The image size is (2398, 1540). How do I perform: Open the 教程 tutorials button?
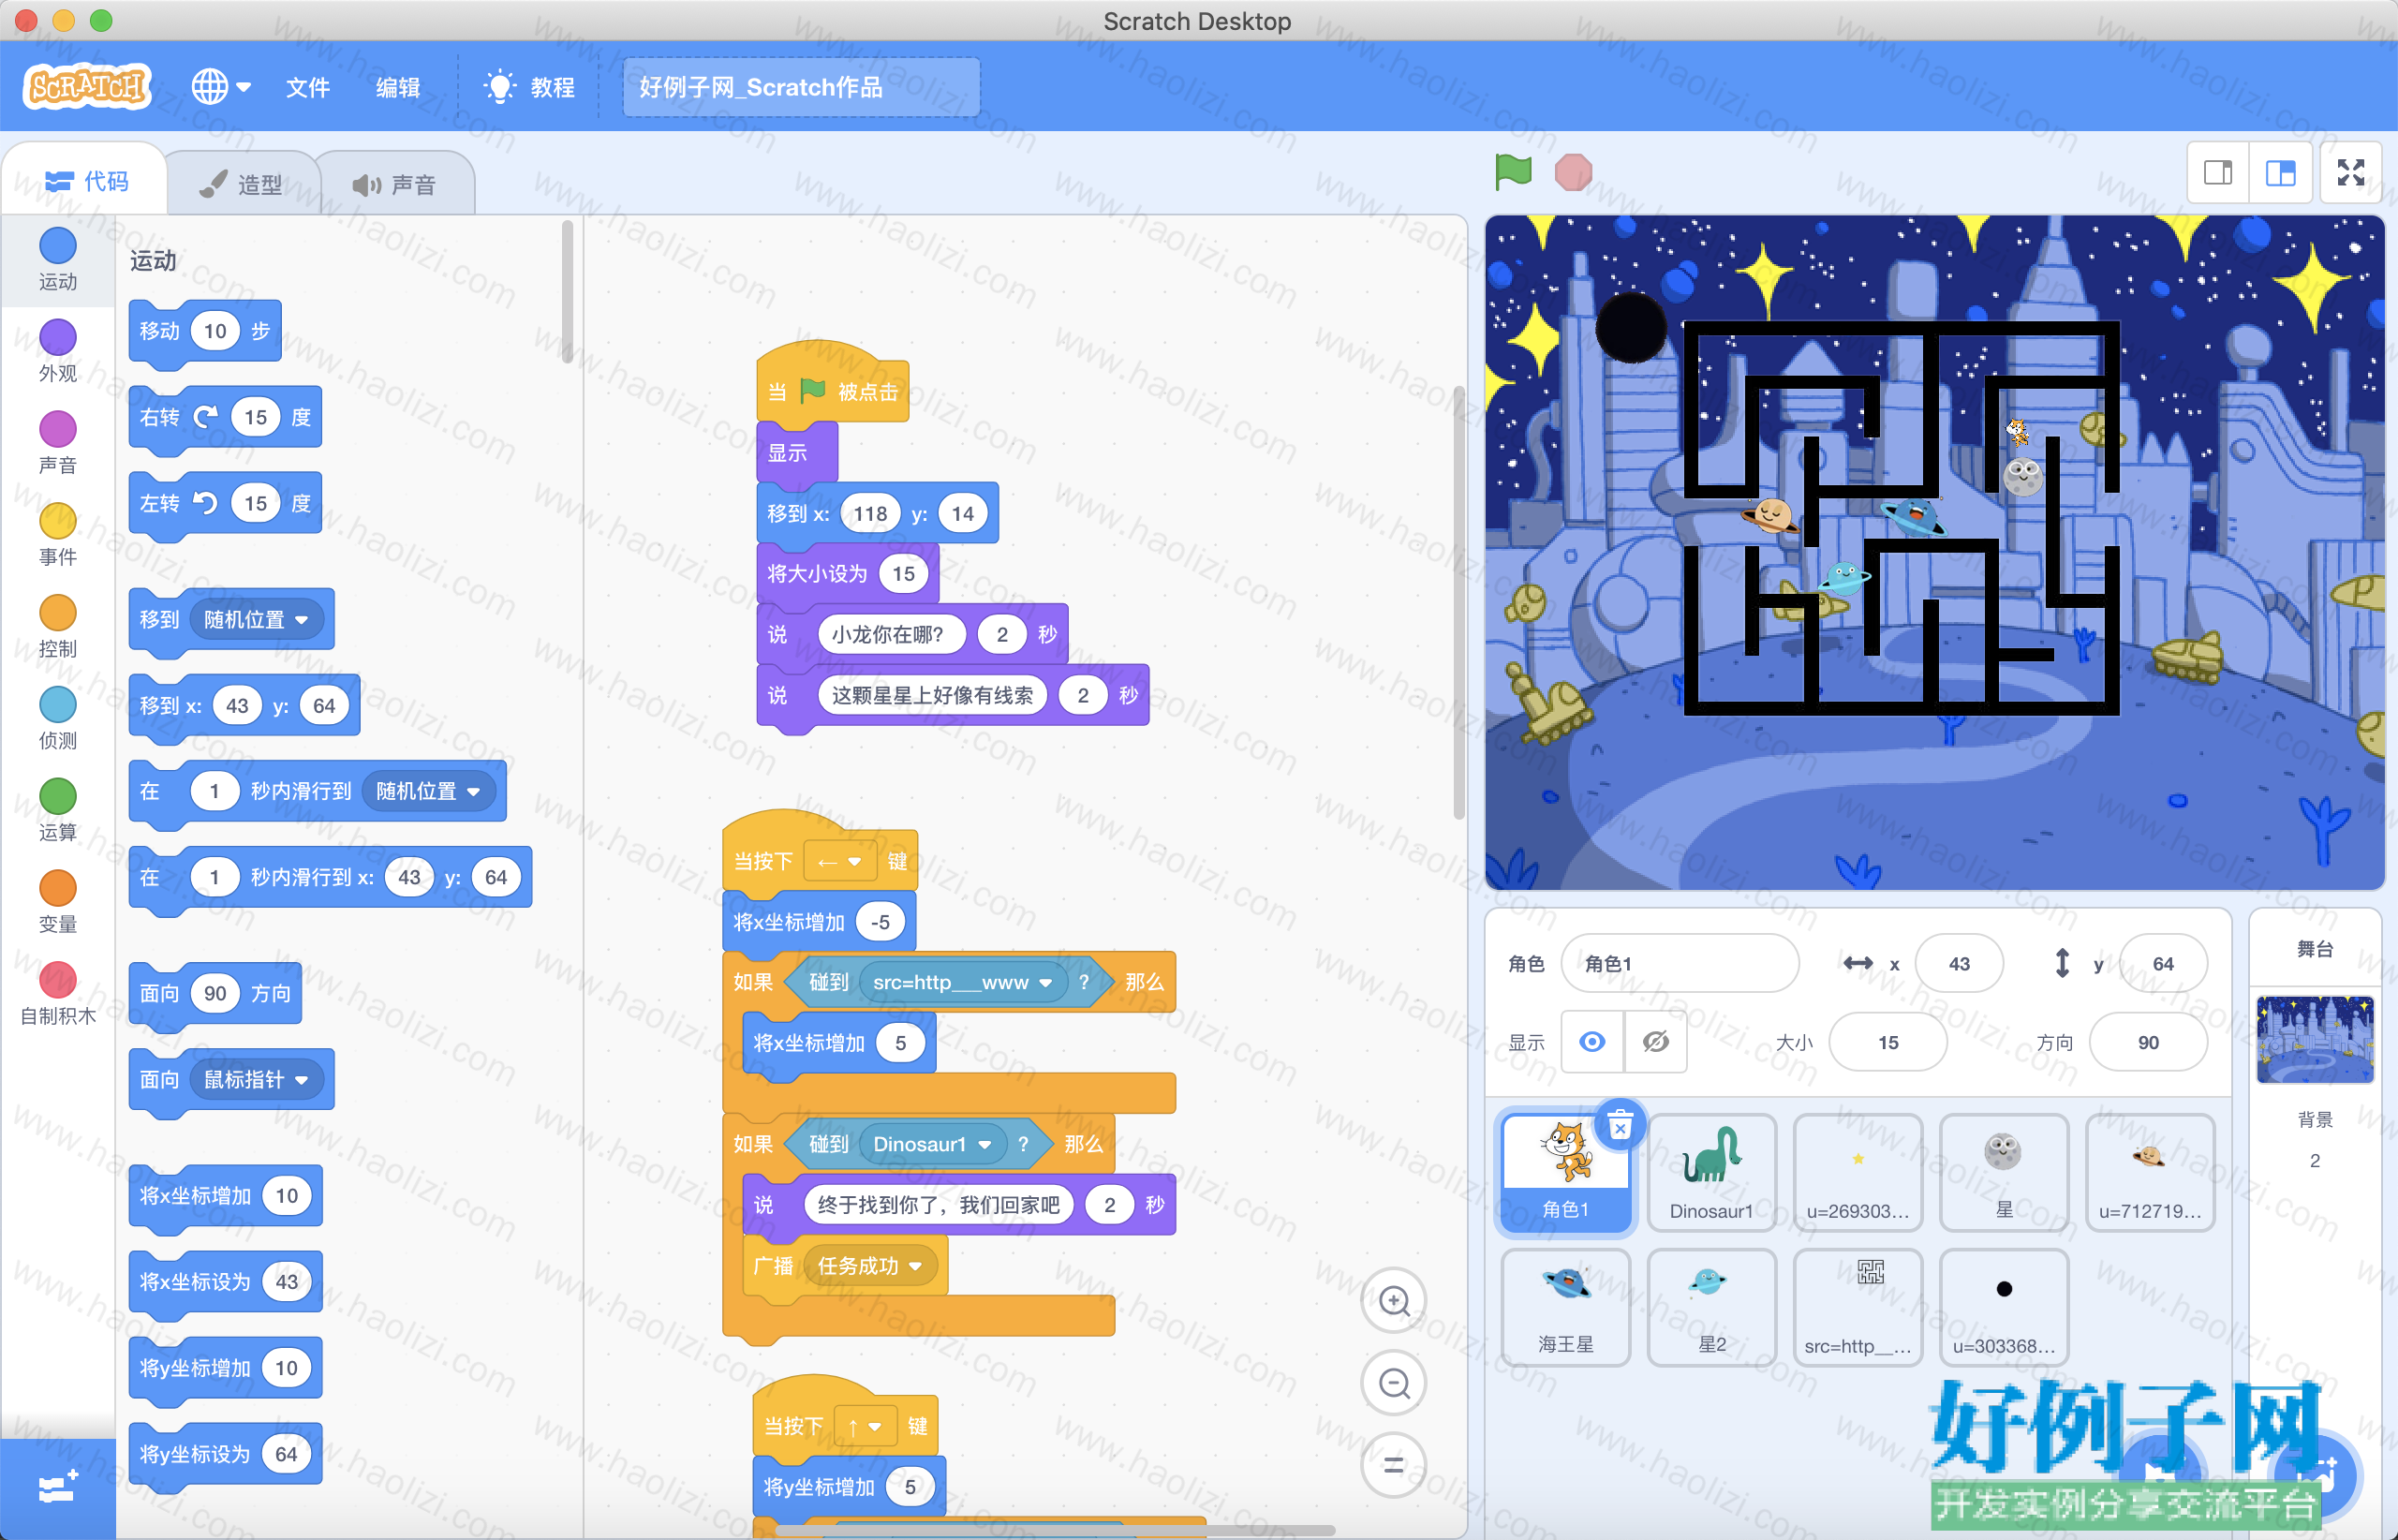tap(529, 87)
